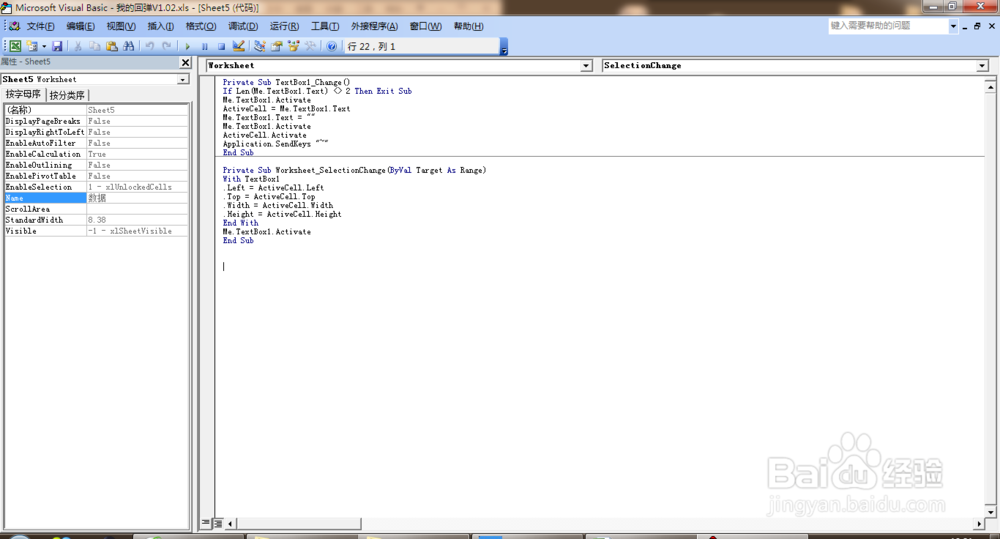Click the Insert UserForm icon
The height and width of the screenshot is (539, 1000).
(32, 46)
